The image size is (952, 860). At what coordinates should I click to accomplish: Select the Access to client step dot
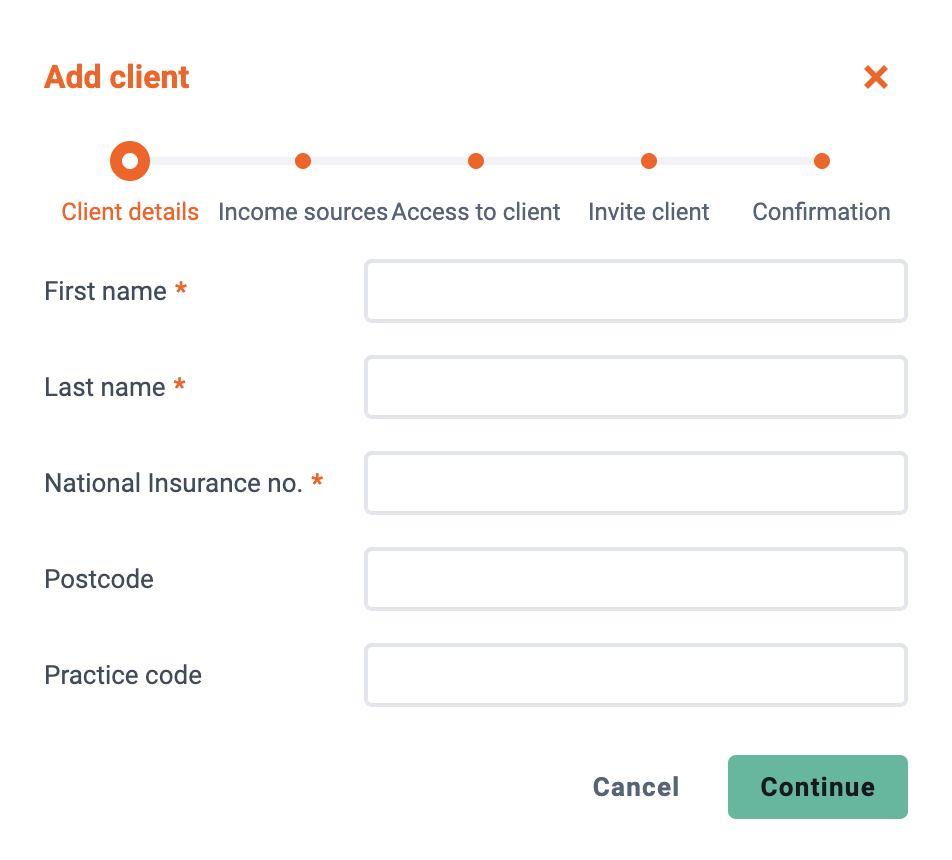point(476,161)
